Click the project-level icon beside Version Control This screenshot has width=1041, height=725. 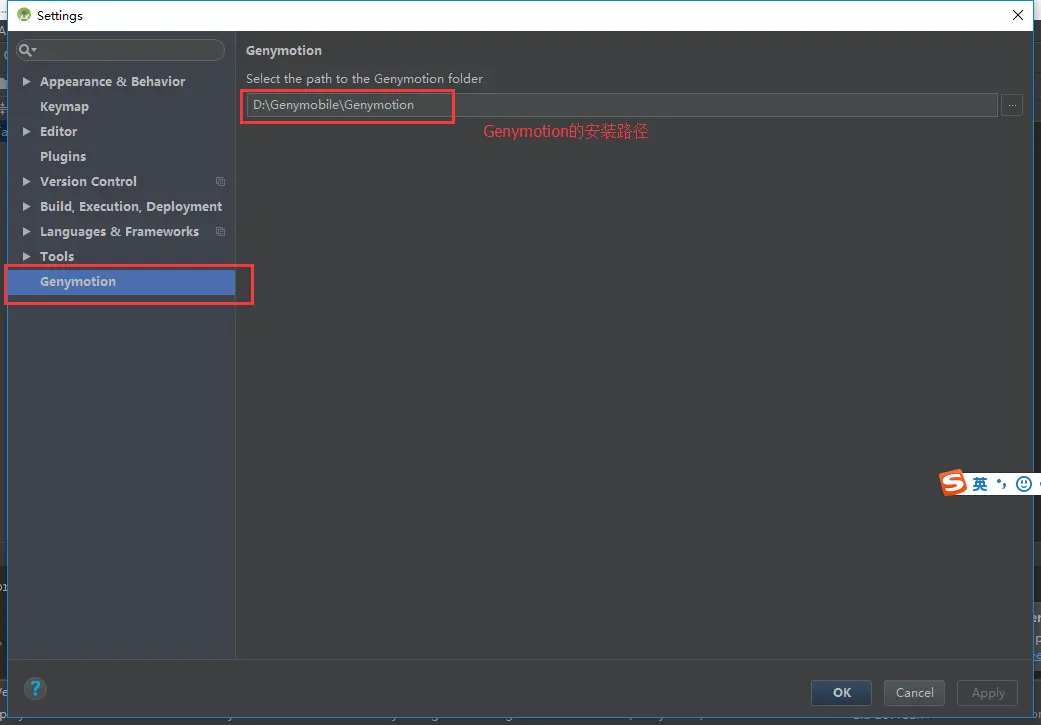220,181
